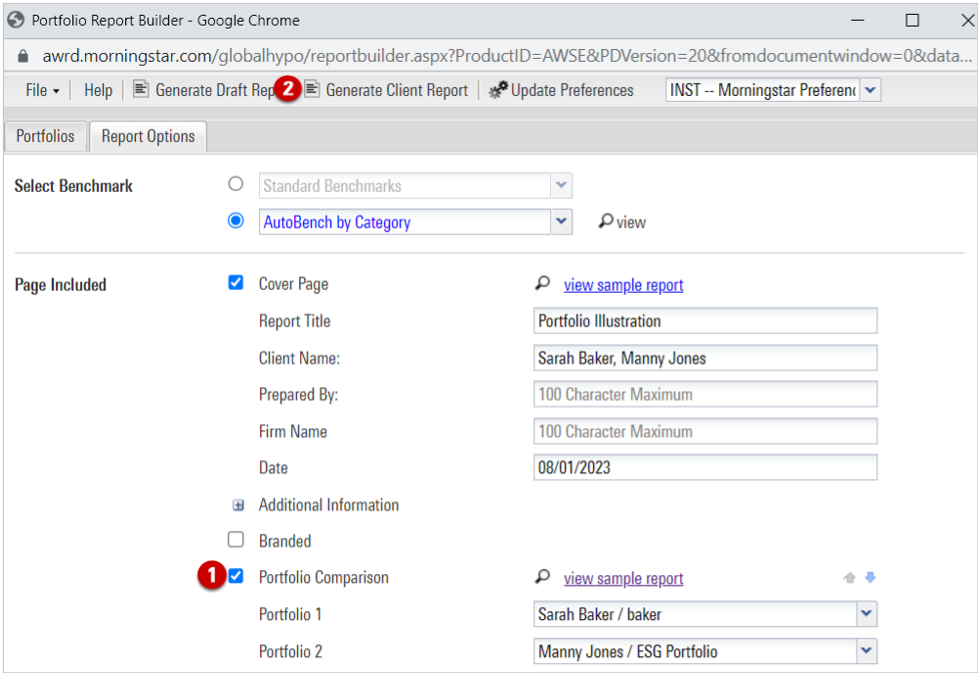Viewport: 978px width, 673px height.
Task: Switch to the Portfolios tab
Action: pos(45,136)
